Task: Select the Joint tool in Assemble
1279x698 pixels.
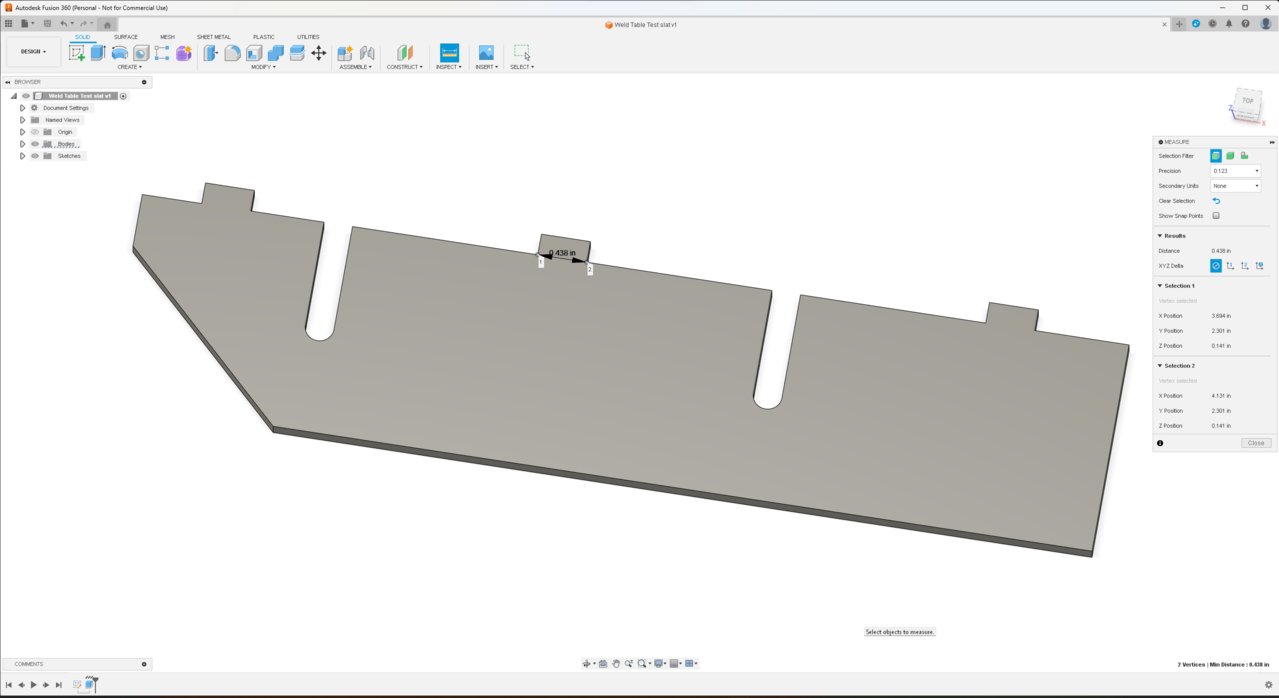Action: click(366, 53)
